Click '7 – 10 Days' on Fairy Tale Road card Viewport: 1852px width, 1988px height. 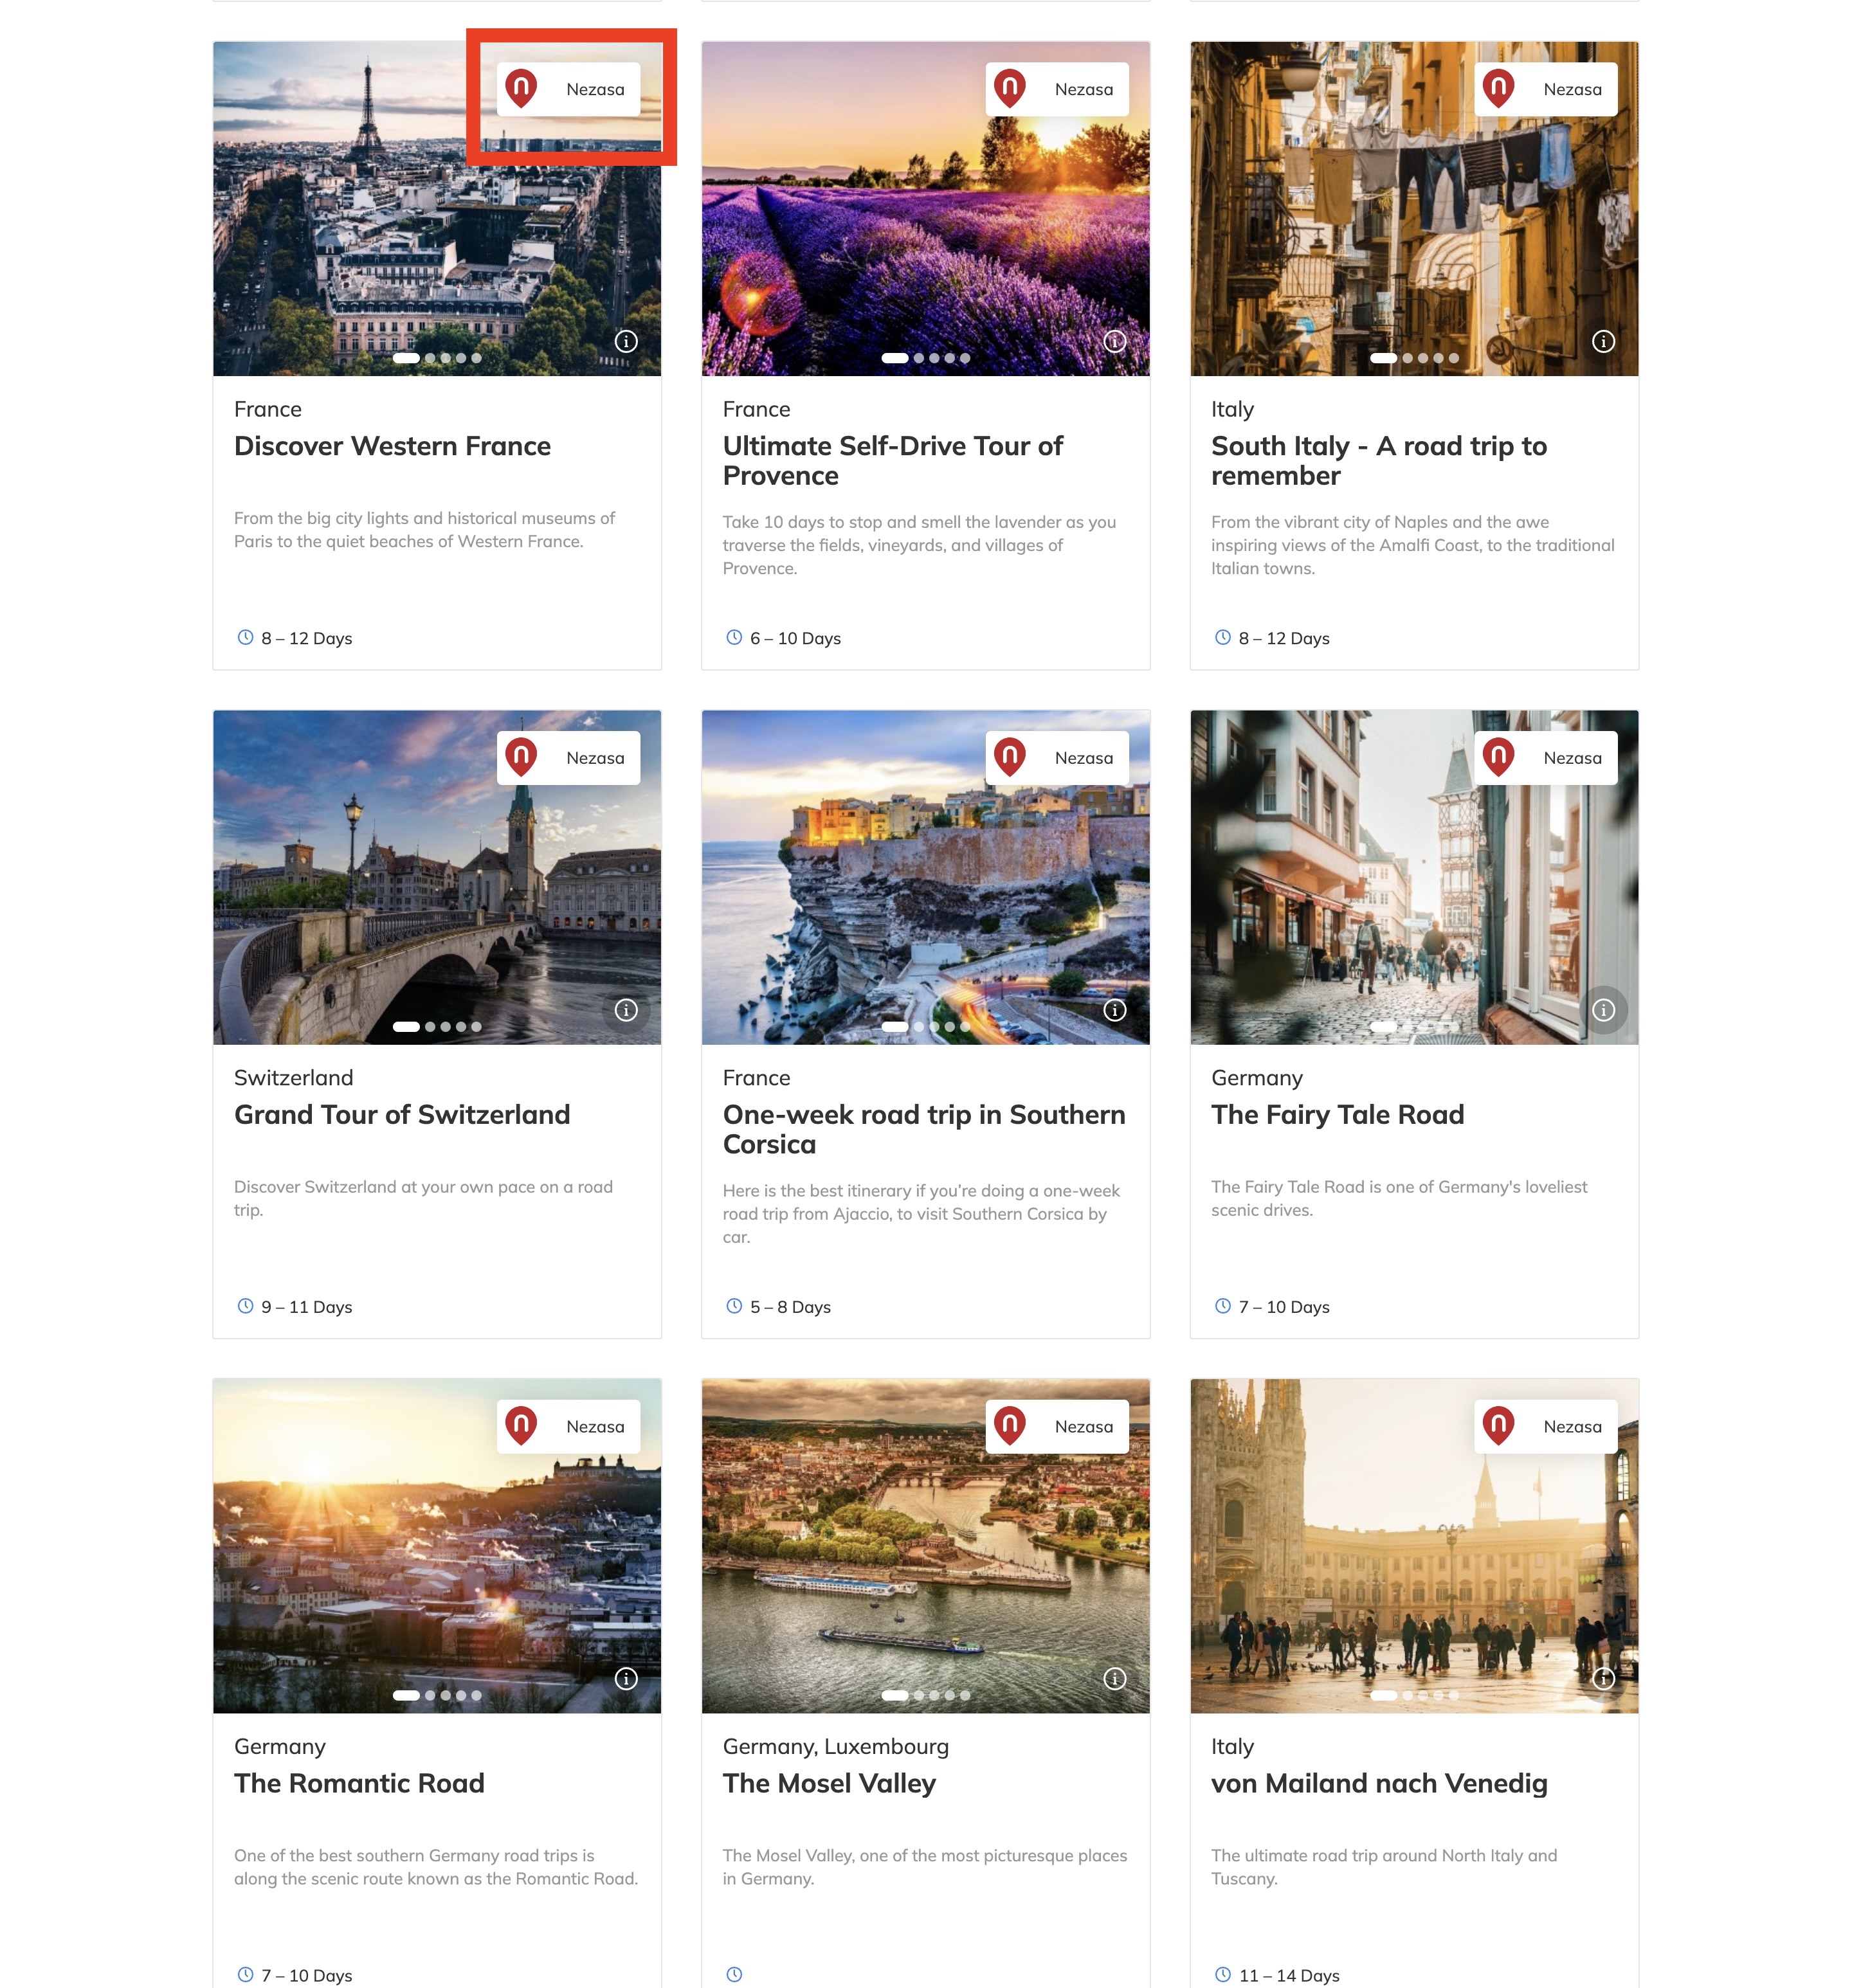click(x=1284, y=1307)
